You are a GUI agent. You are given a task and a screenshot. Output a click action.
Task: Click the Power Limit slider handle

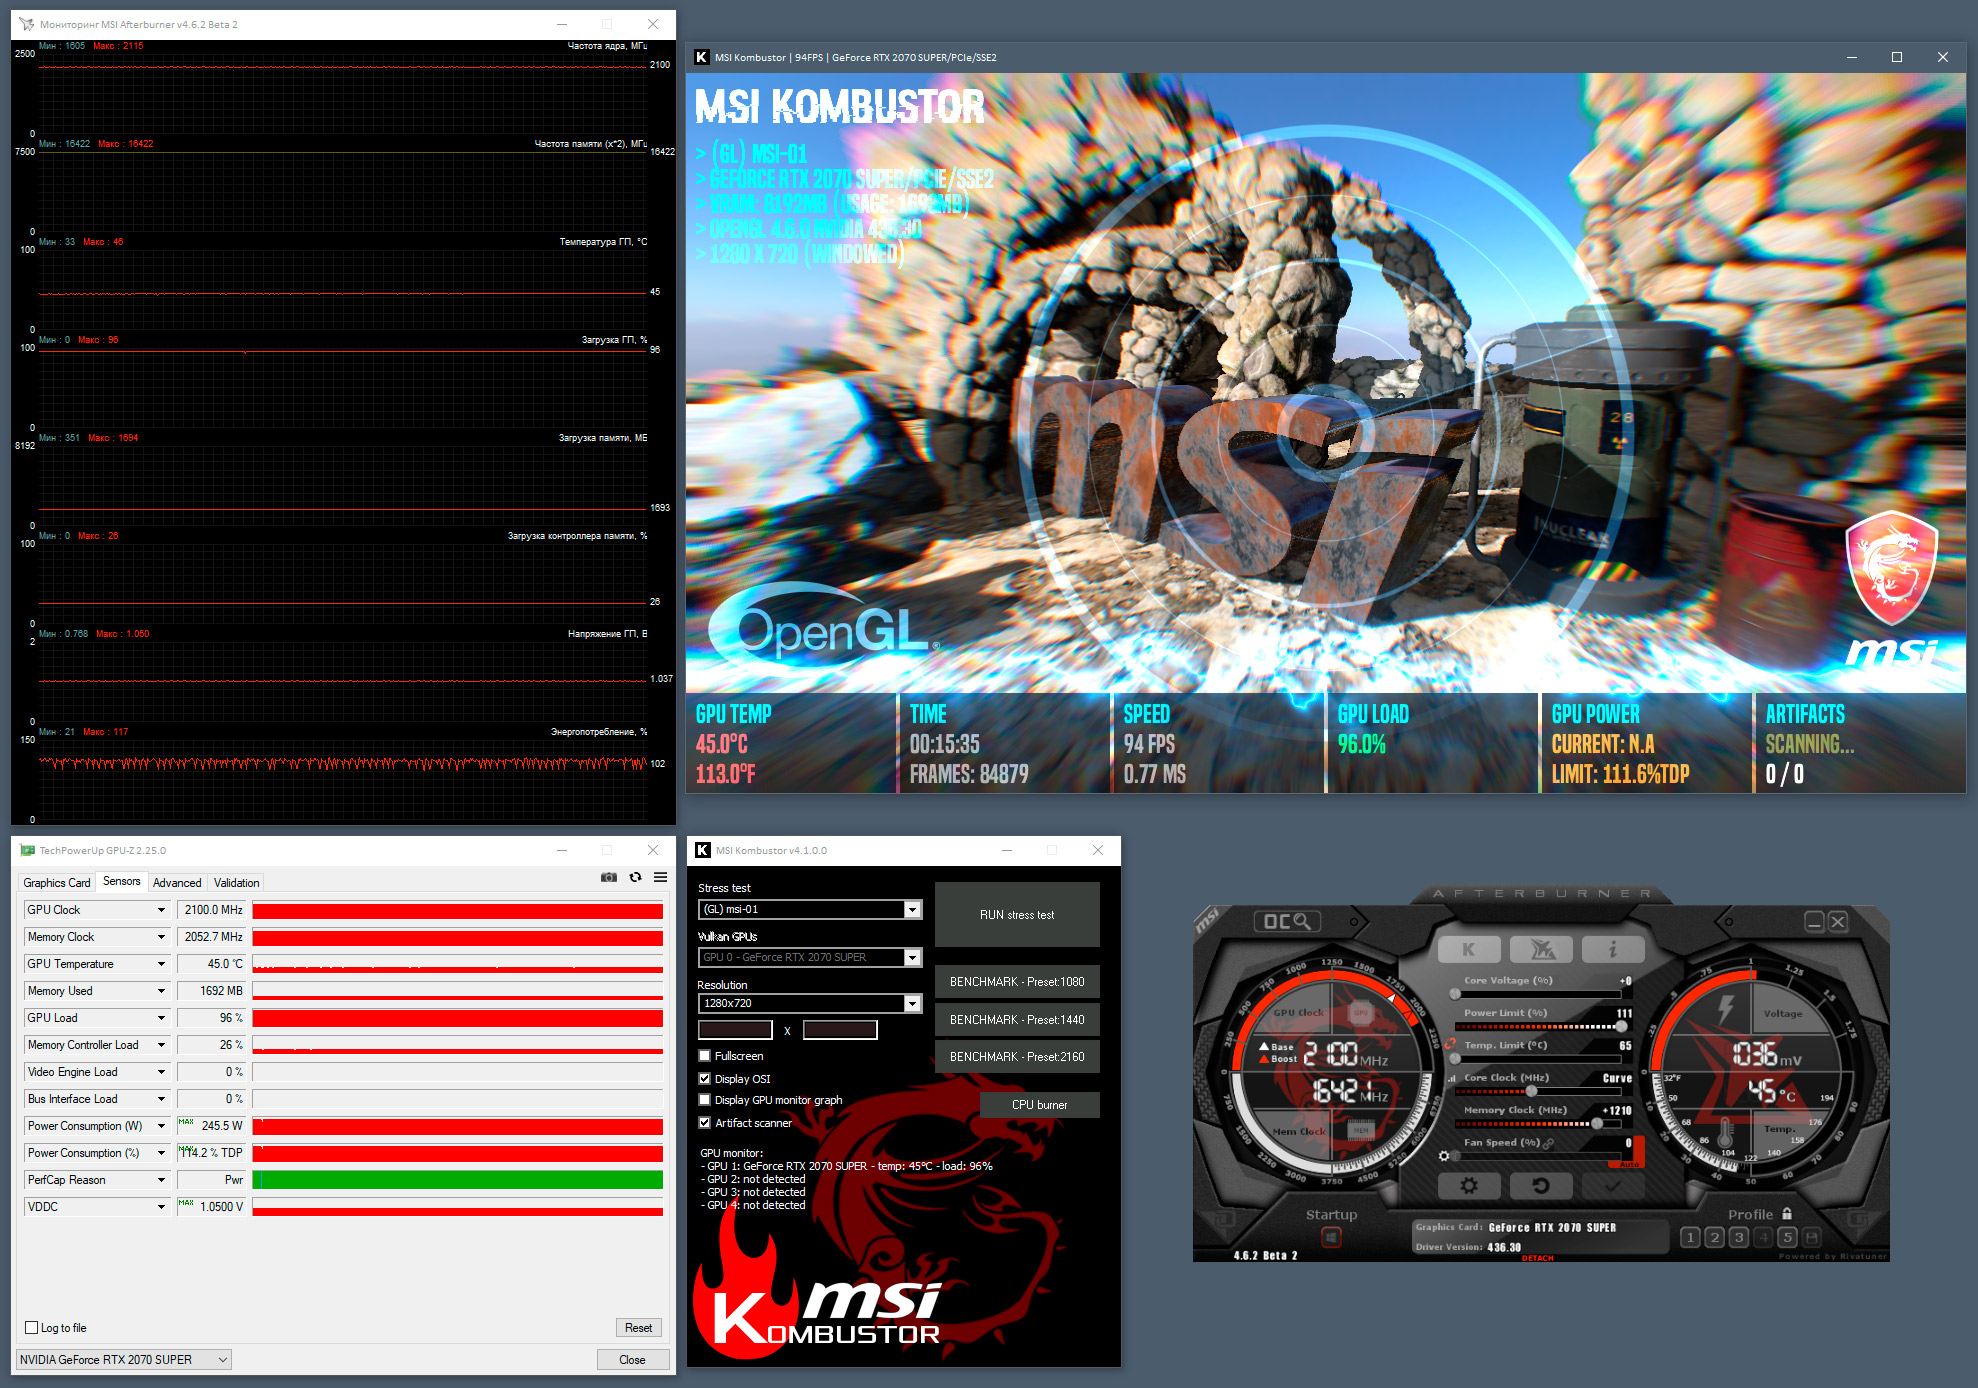click(1622, 1026)
